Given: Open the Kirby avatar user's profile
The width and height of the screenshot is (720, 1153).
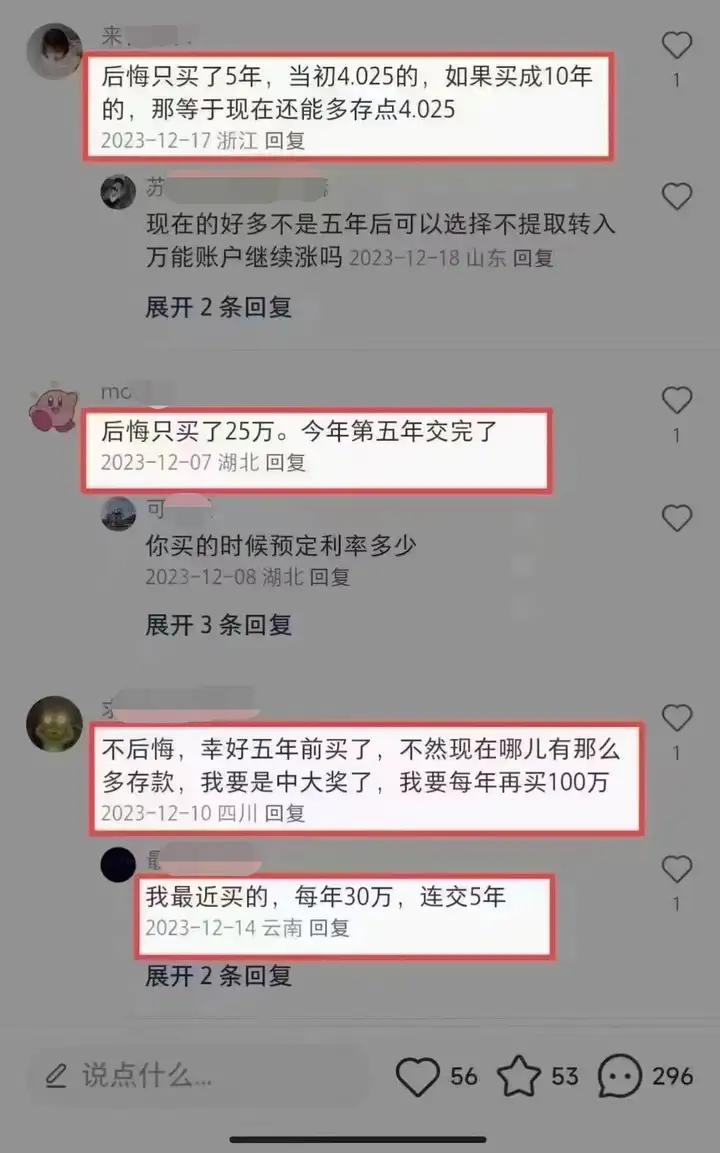Looking at the screenshot, I should pyautogui.click(x=53, y=409).
